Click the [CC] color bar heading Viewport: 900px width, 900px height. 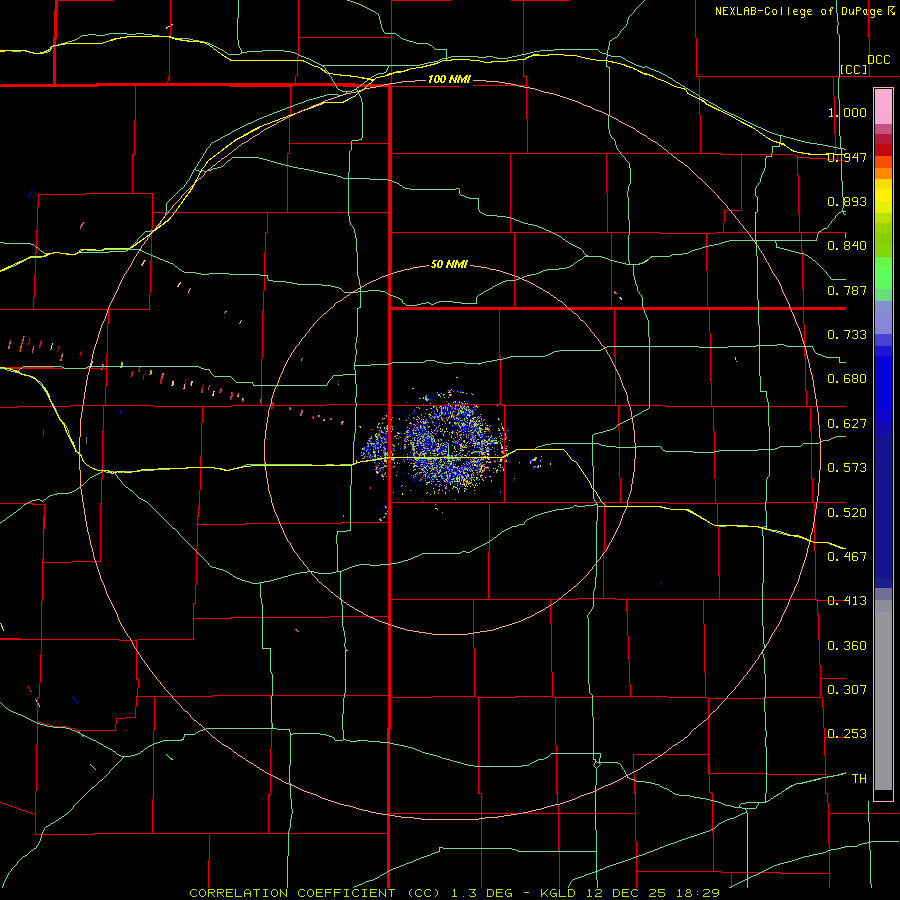click(x=854, y=69)
